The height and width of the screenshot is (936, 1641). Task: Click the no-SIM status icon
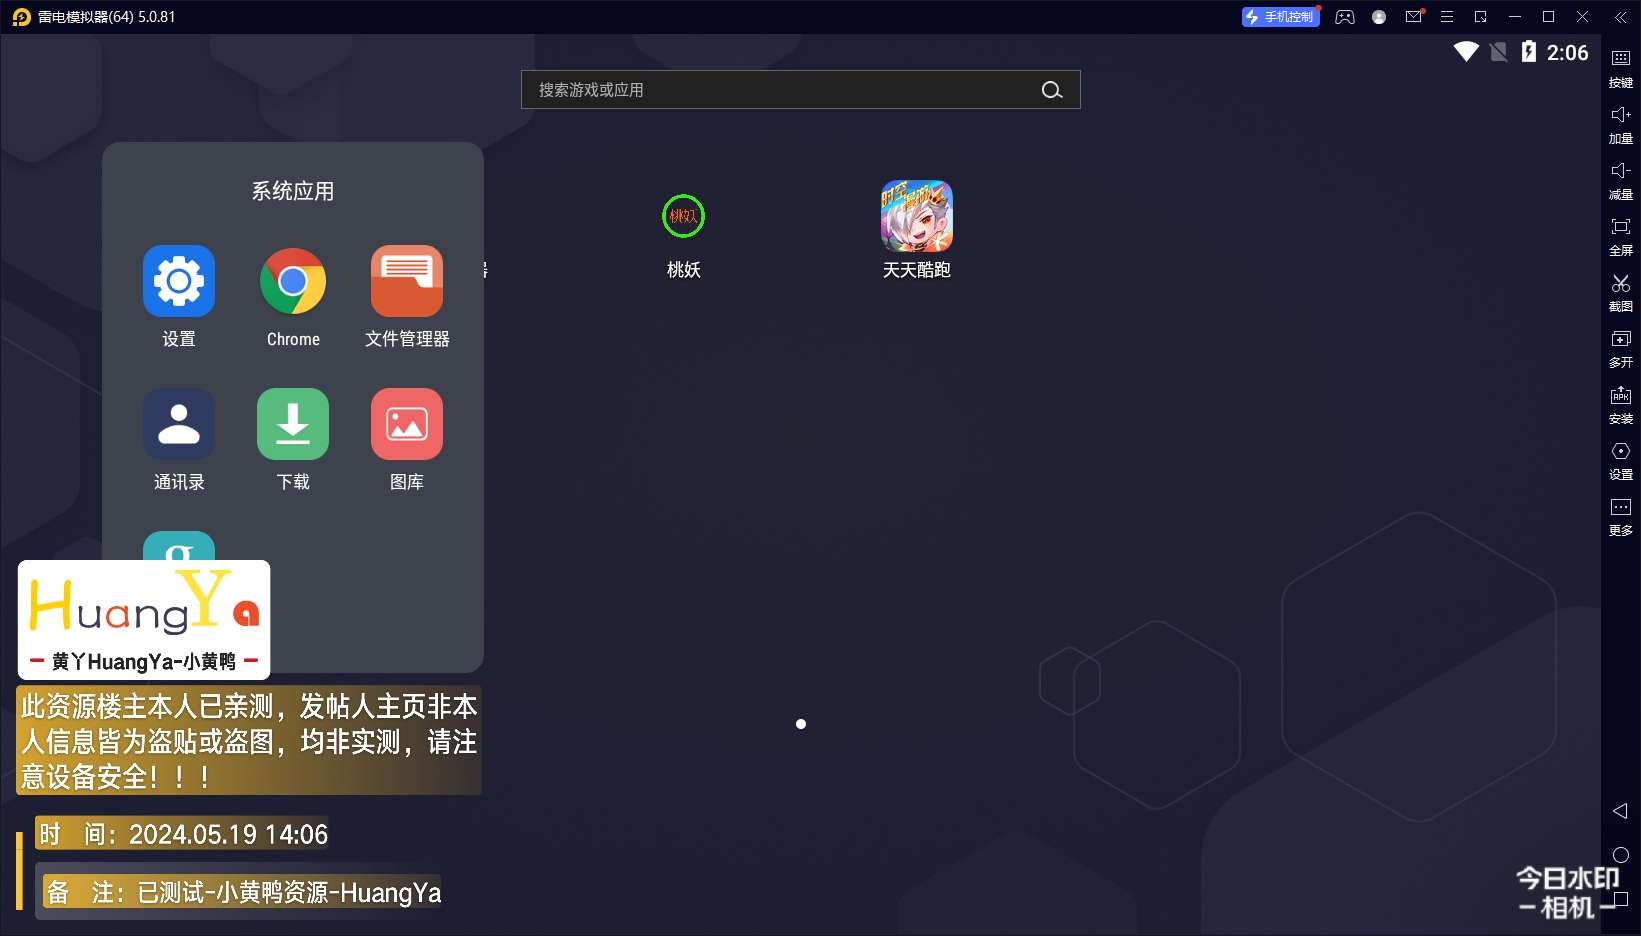point(1498,52)
